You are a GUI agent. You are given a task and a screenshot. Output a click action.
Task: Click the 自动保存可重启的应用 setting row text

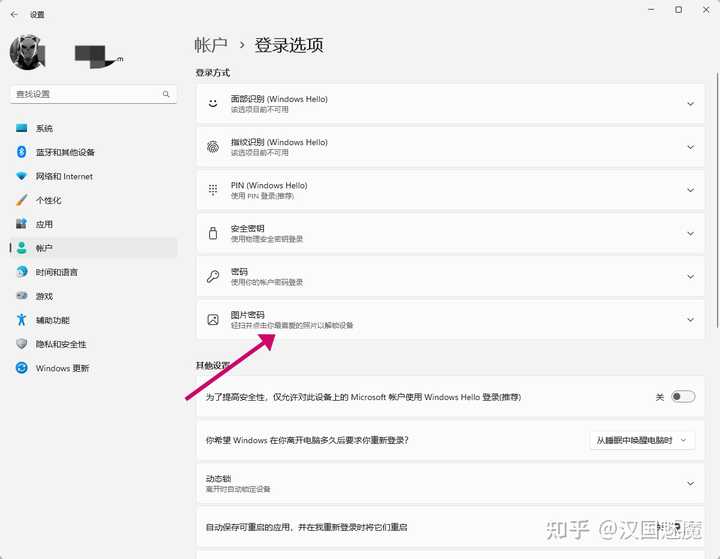[306, 527]
